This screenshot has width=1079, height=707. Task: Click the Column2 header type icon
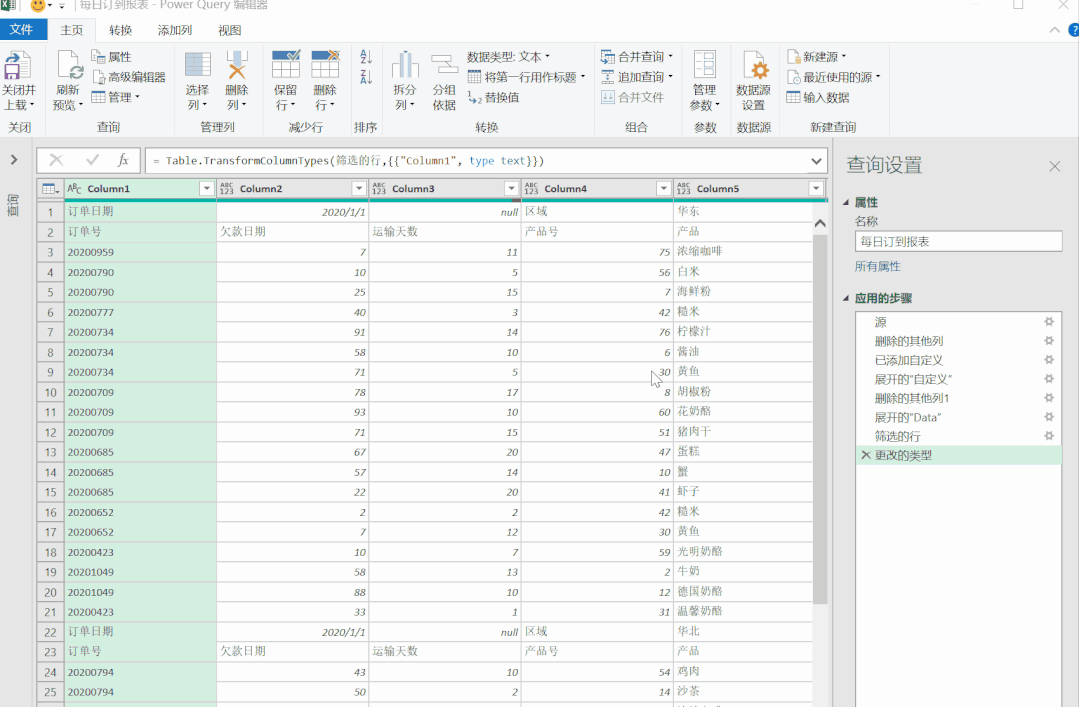point(226,189)
